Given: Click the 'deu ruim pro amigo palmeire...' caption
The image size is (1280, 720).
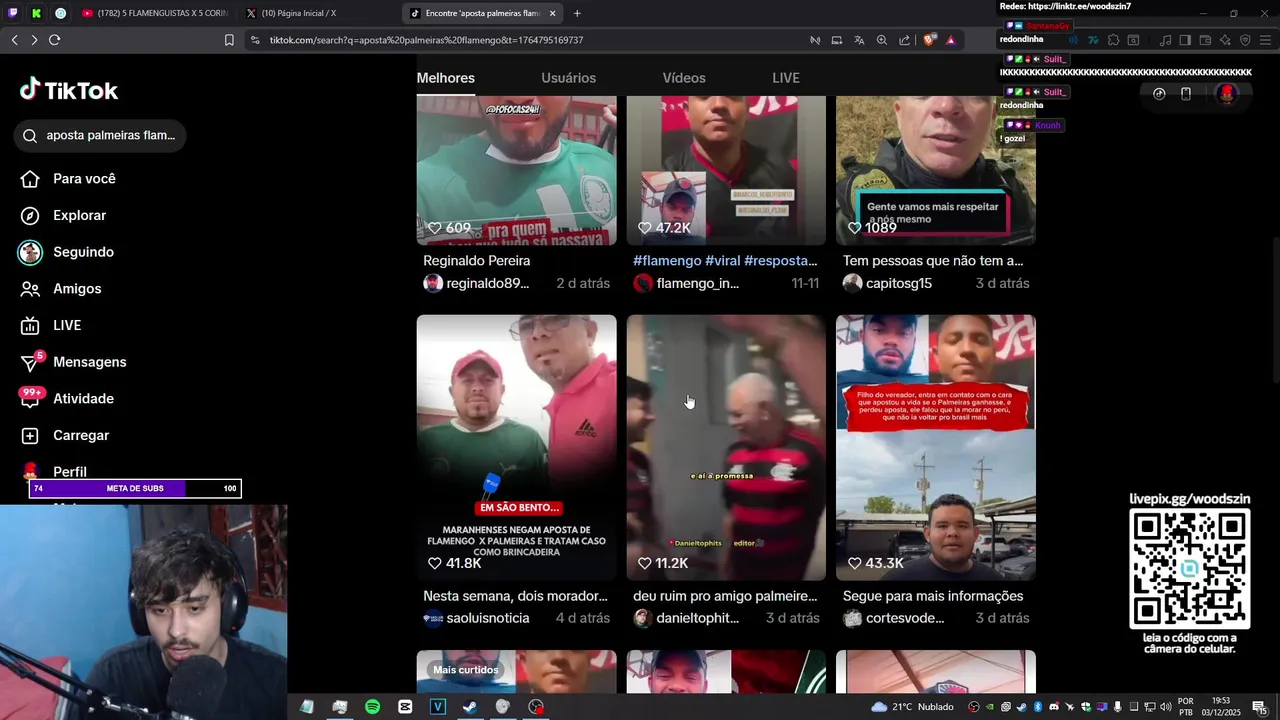Looking at the screenshot, I should pos(725,596).
